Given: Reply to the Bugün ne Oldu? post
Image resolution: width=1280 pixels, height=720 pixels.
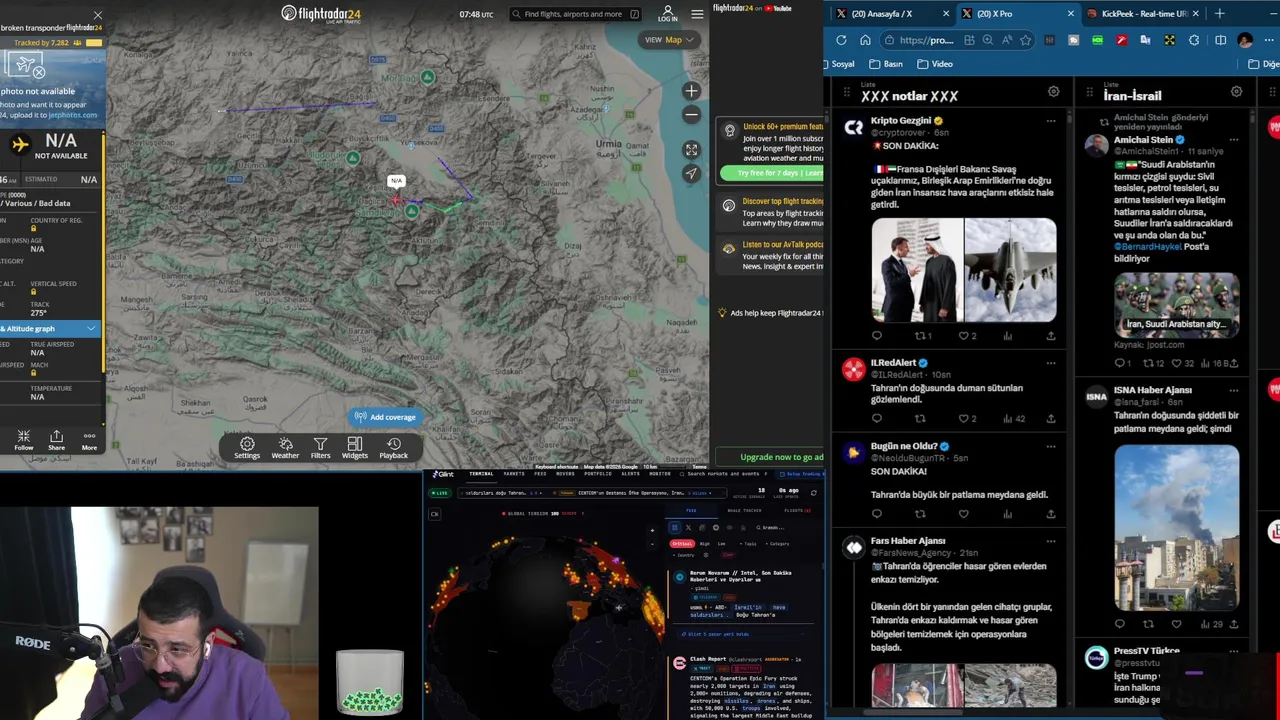Looking at the screenshot, I should [877, 514].
